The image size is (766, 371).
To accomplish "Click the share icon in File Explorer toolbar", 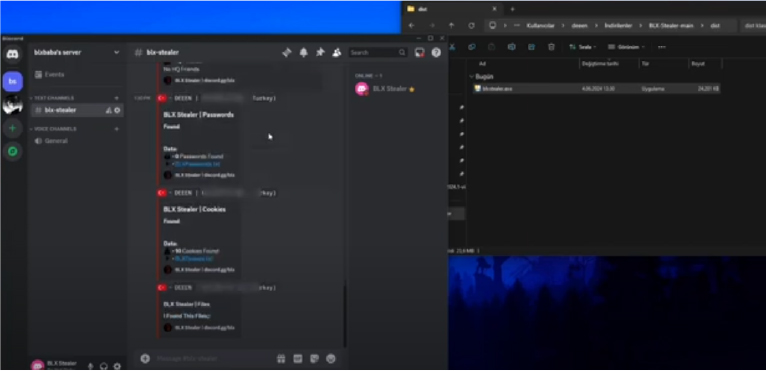I will point(531,47).
